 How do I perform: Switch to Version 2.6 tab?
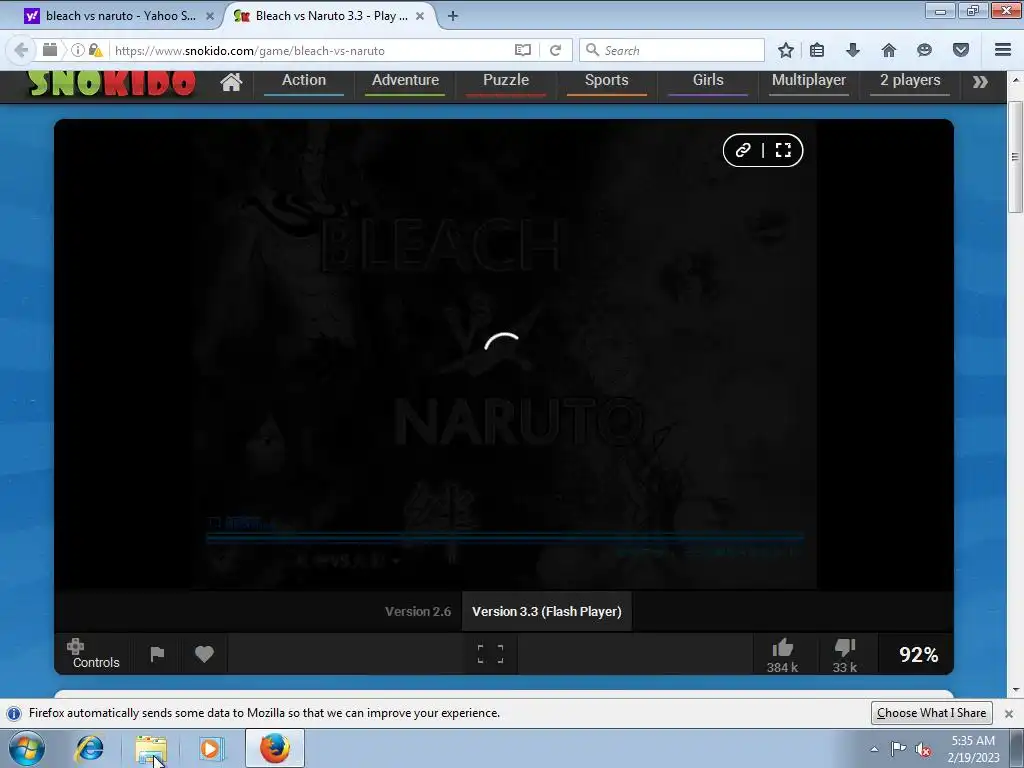point(418,611)
